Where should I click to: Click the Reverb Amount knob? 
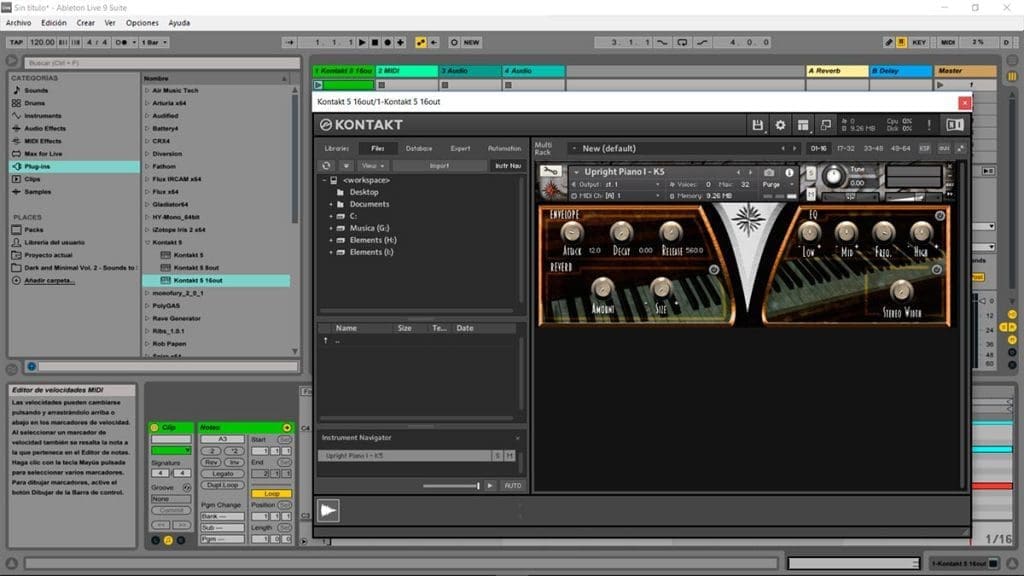coord(602,287)
